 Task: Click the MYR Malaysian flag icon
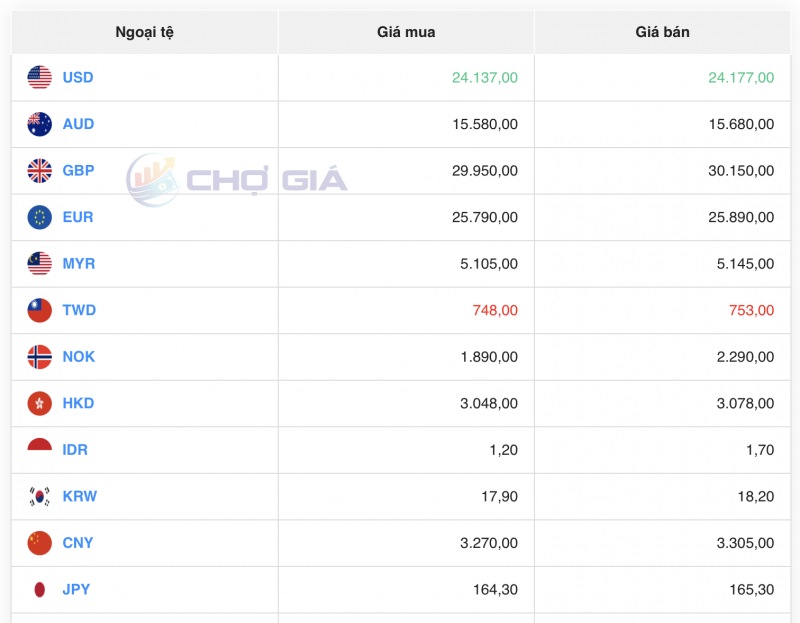pos(38,263)
